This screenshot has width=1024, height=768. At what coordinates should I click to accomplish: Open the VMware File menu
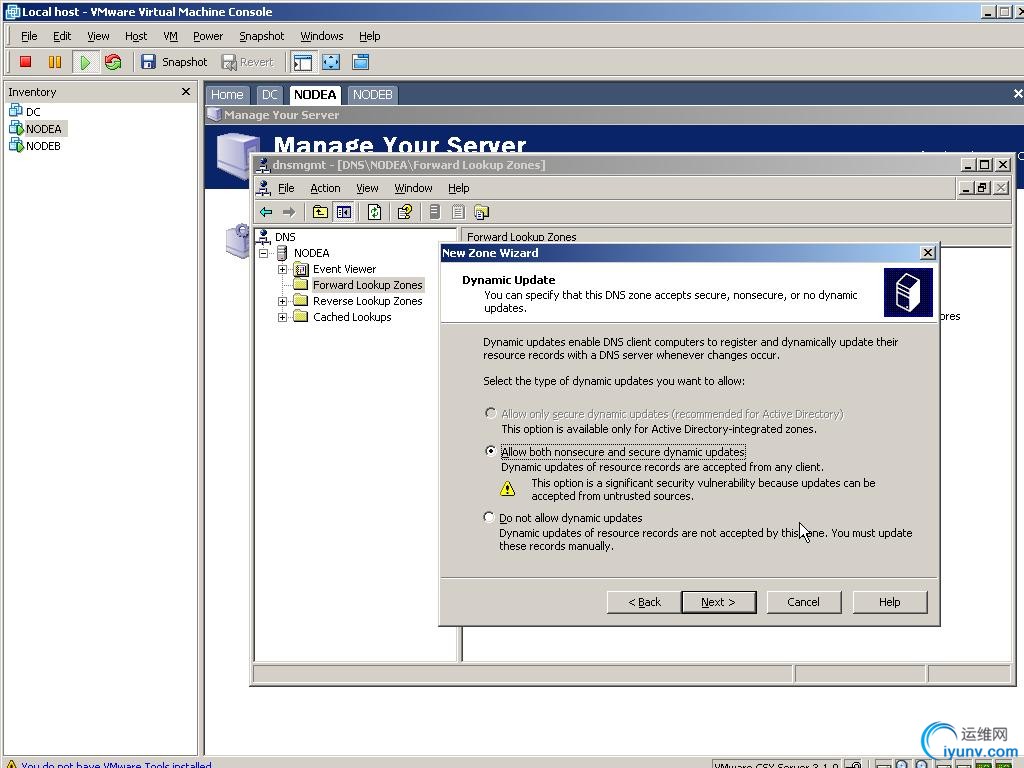click(29, 36)
